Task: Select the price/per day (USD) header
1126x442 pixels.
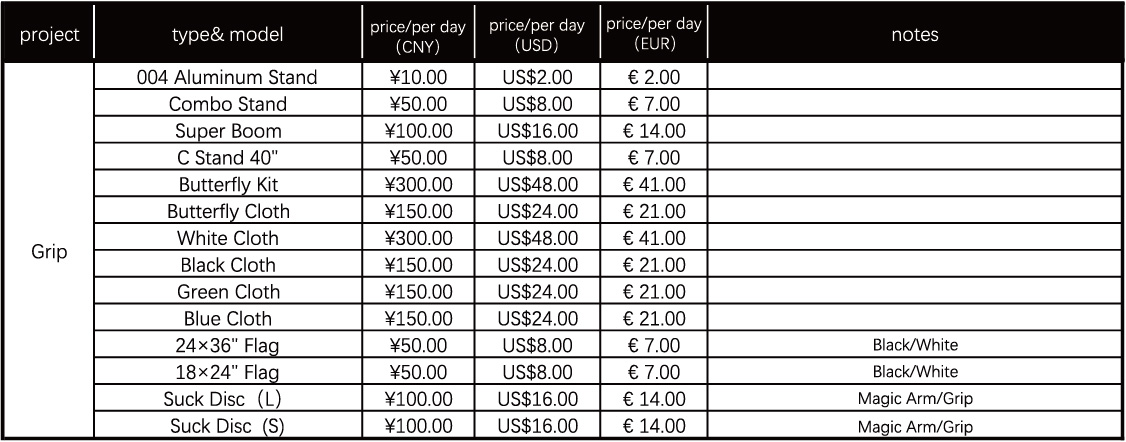Action: 537,34
